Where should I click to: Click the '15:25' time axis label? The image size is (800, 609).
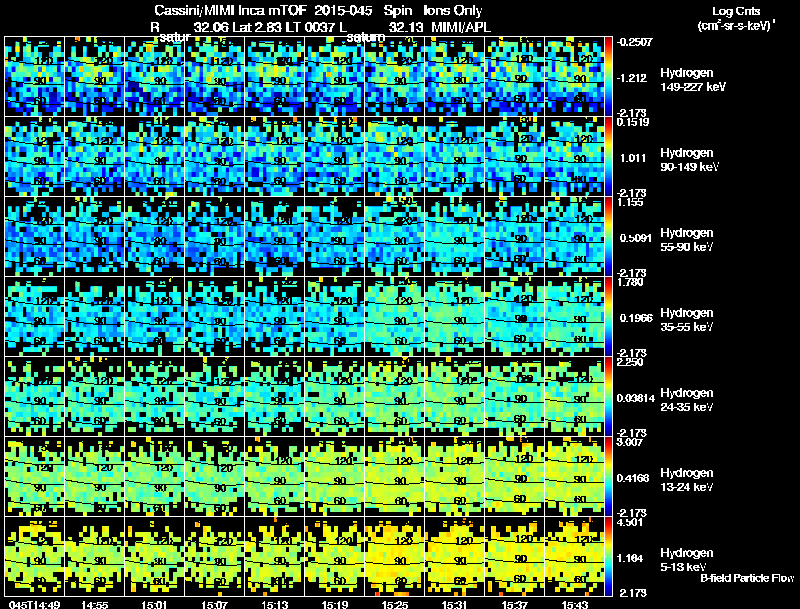395,604
